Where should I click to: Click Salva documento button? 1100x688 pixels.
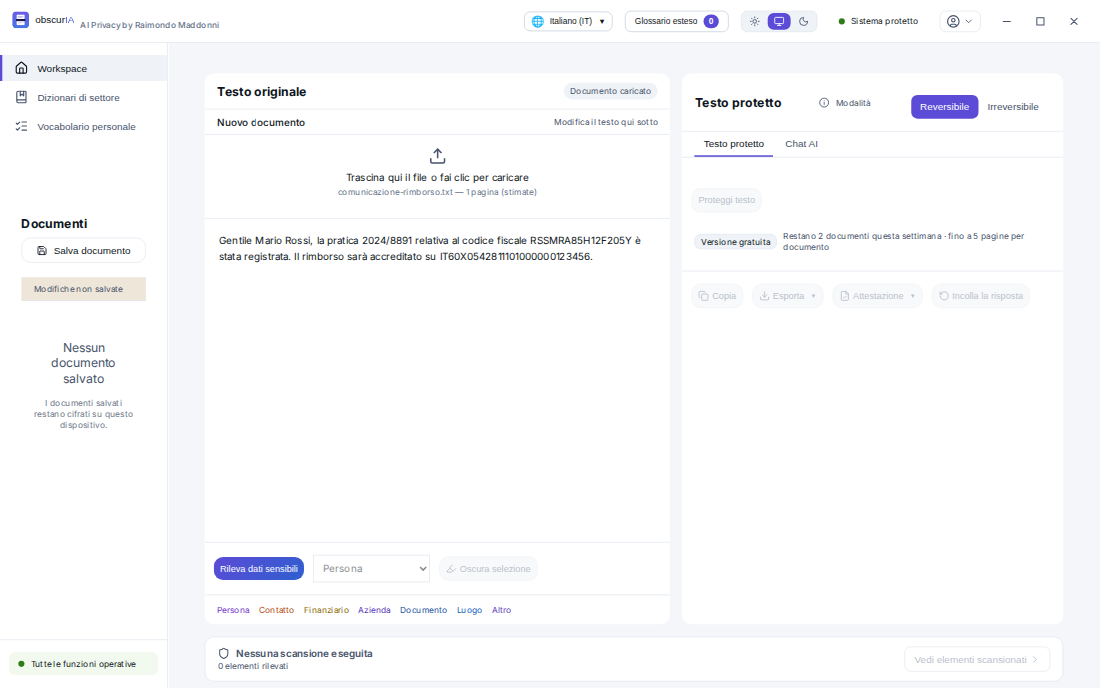tap(83, 250)
